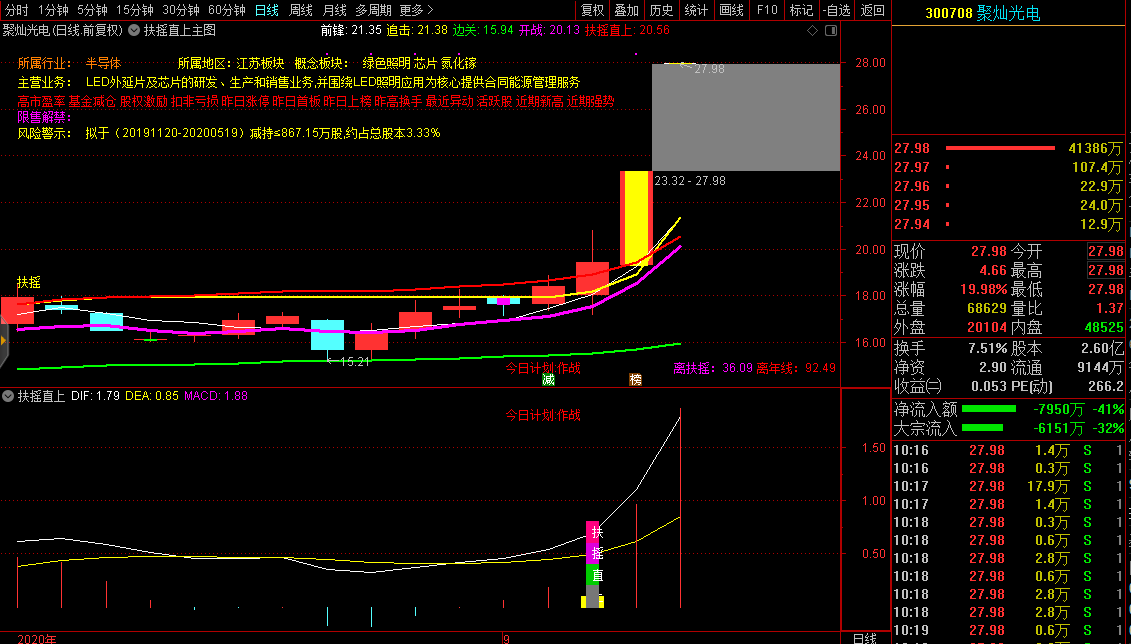Switch to the 分时 intraday view
The height and width of the screenshot is (644, 1131).
[17, 10]
